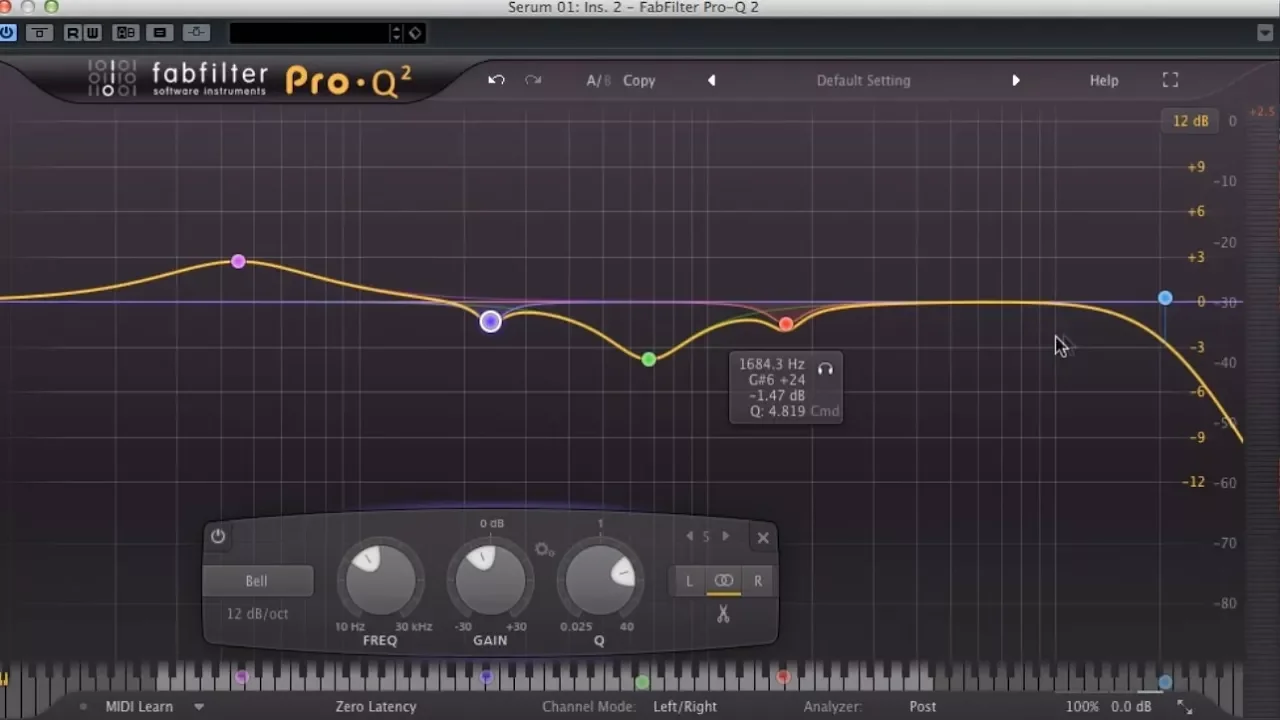
Task: Click the 1684.3 Hz value in tooltip
Action: pos(771,364)
